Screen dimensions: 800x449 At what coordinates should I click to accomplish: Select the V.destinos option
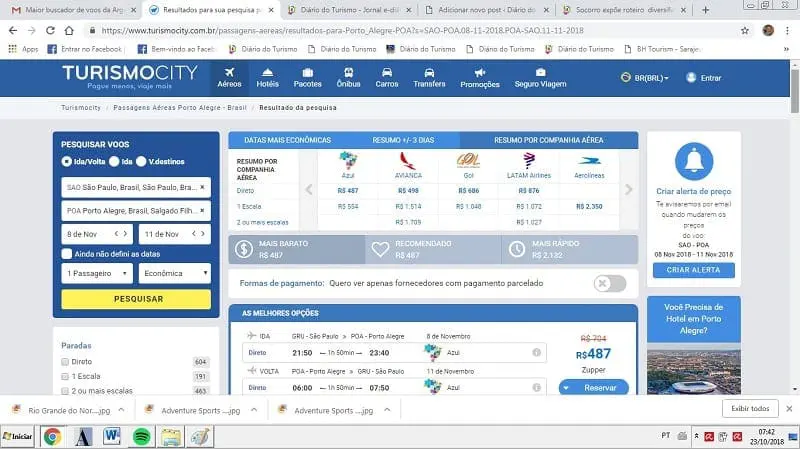[x=141, y=161]
